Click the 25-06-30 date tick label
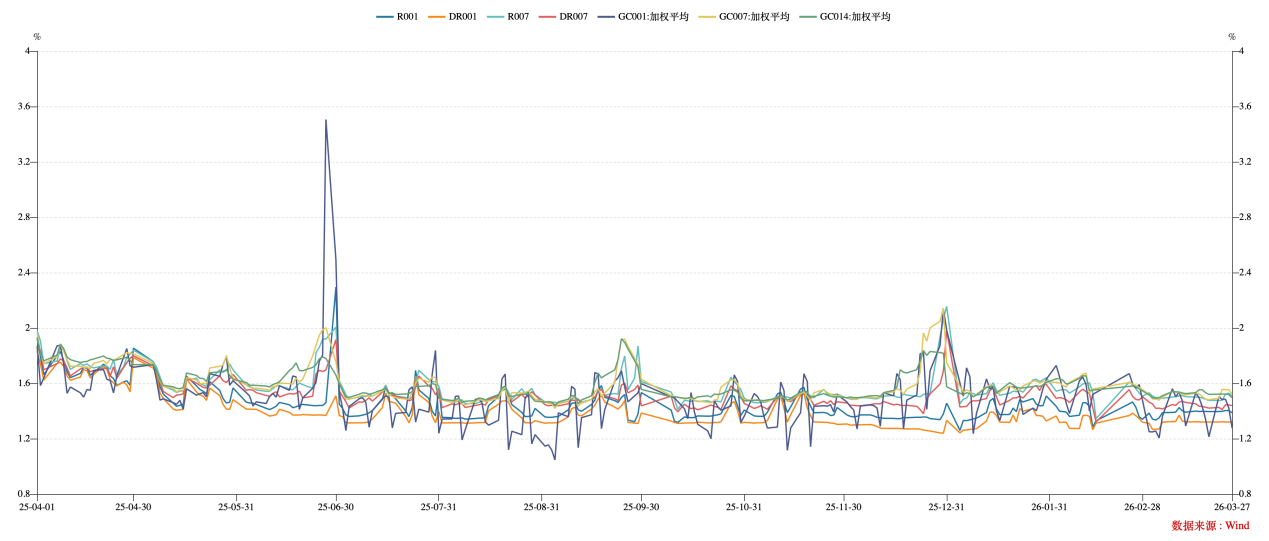Screen dimensions: 1269x541 click(335, 507)
